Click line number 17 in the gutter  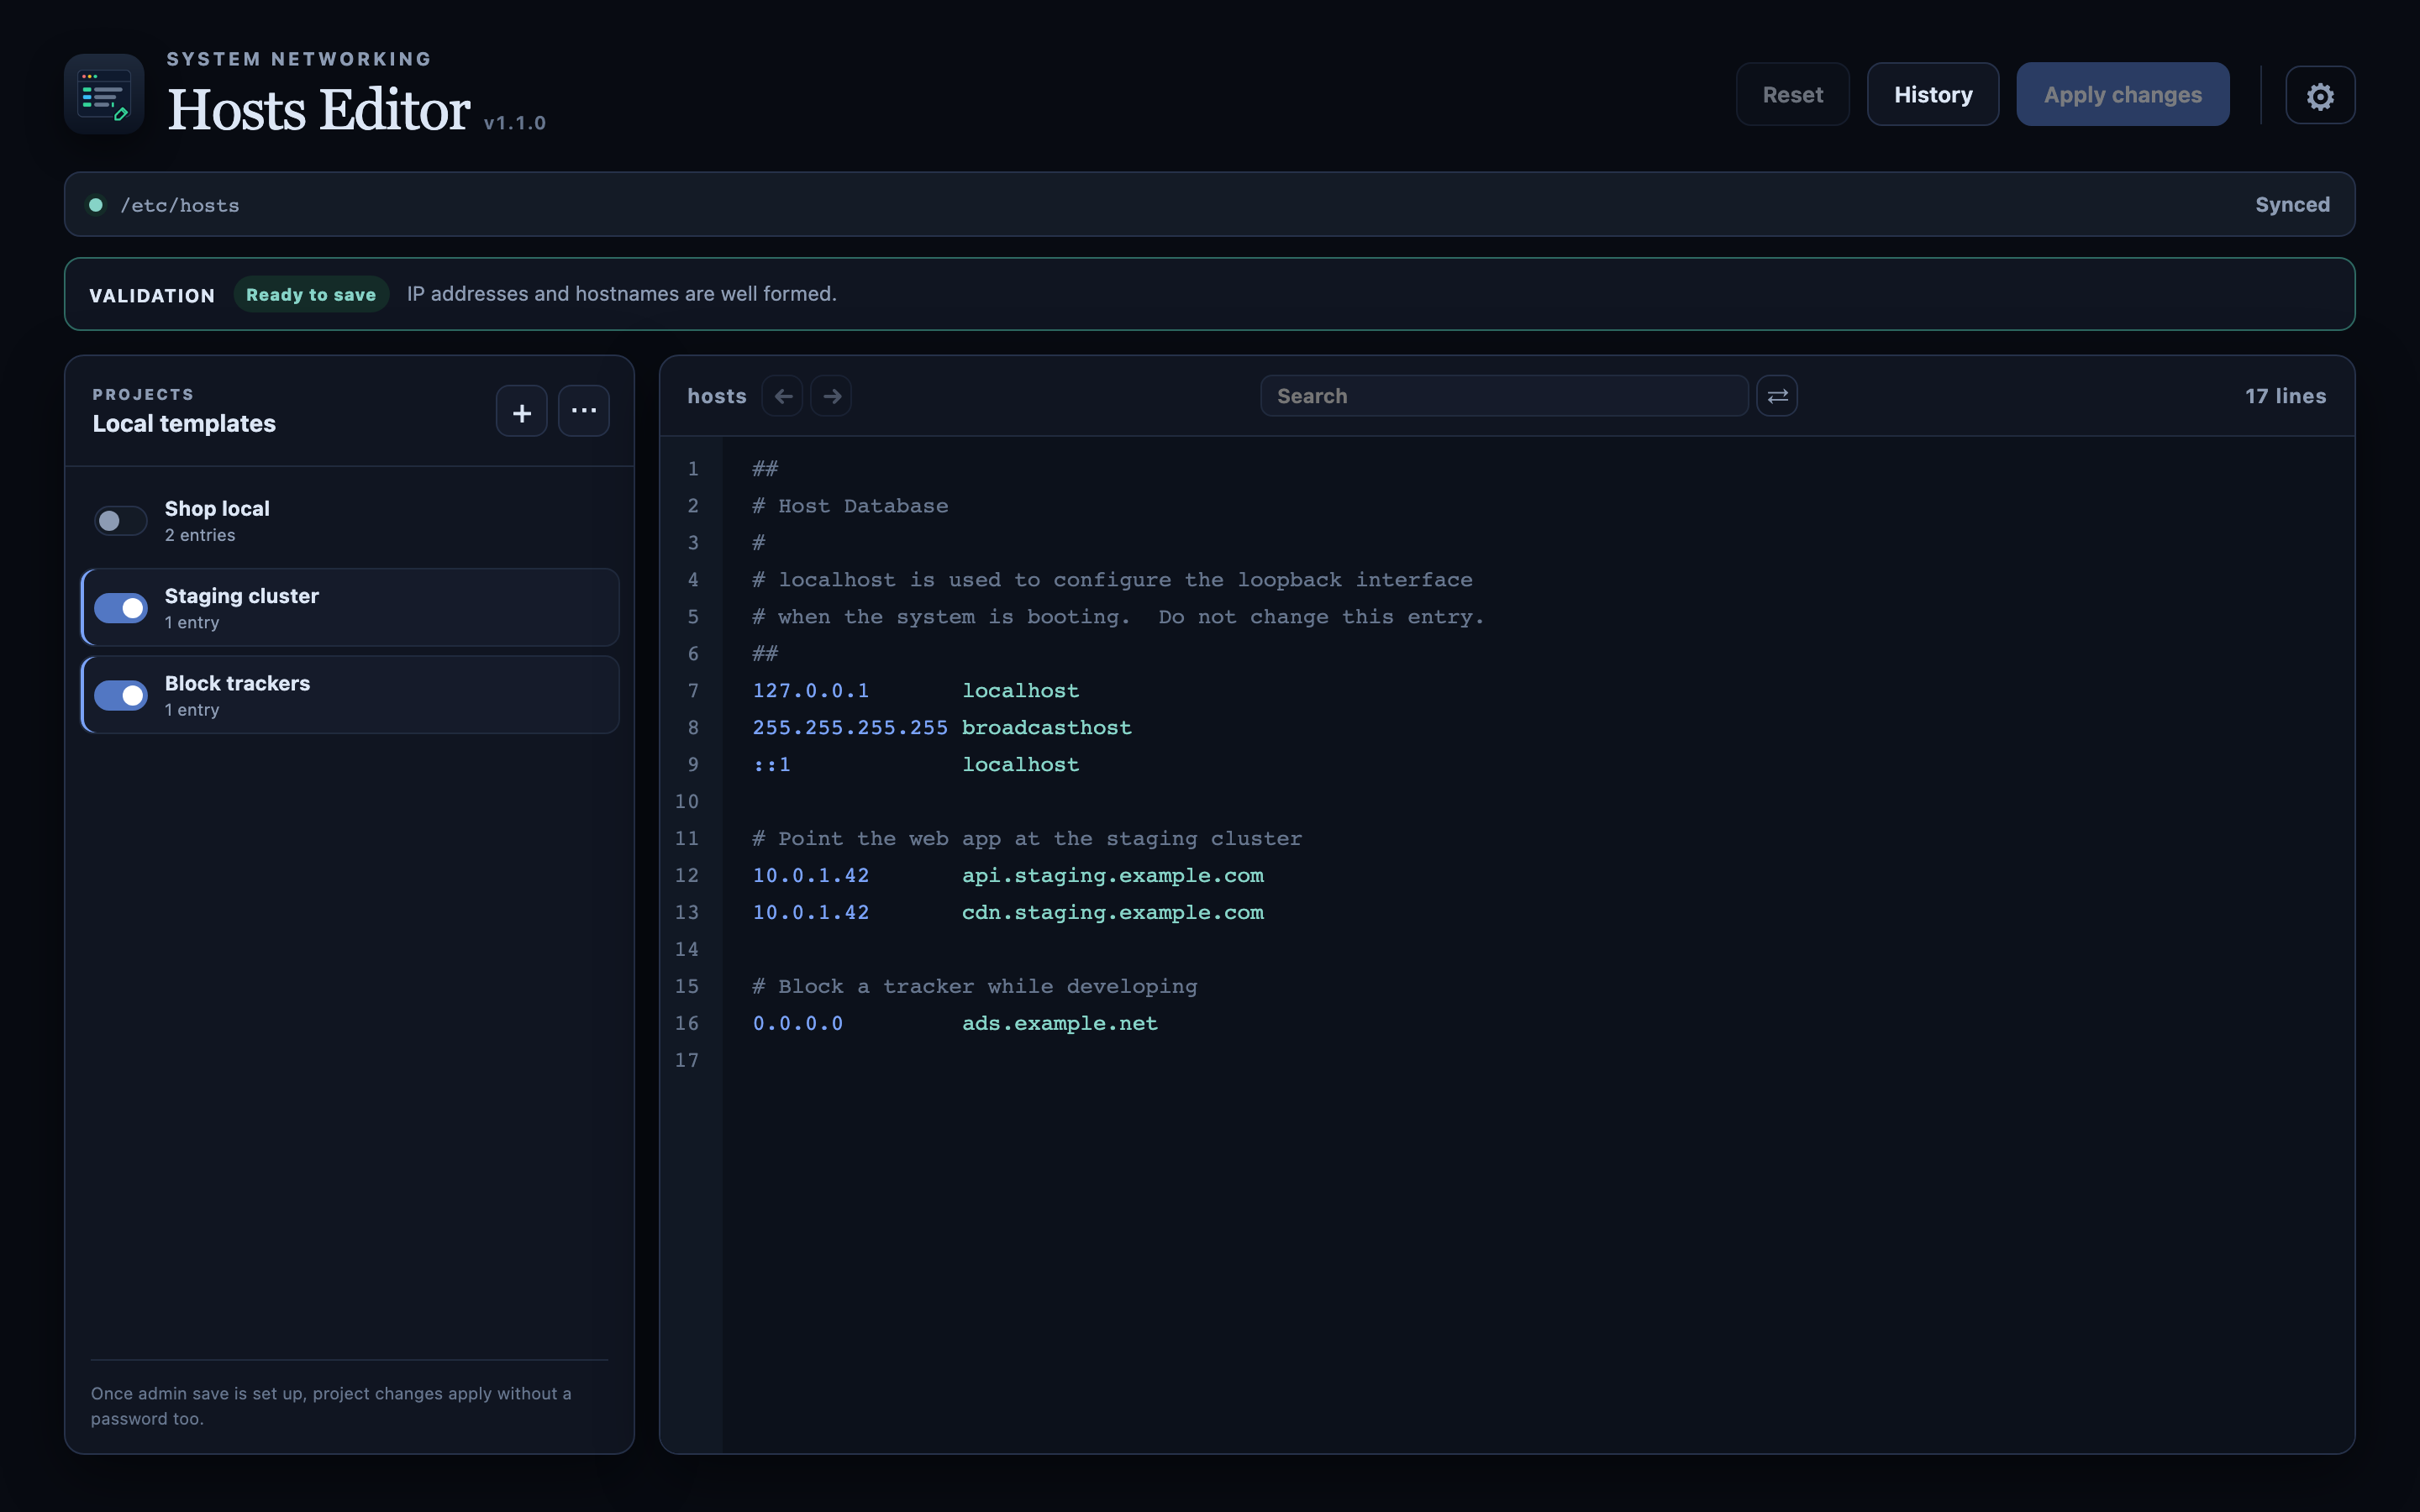(x=687, y=1061)
